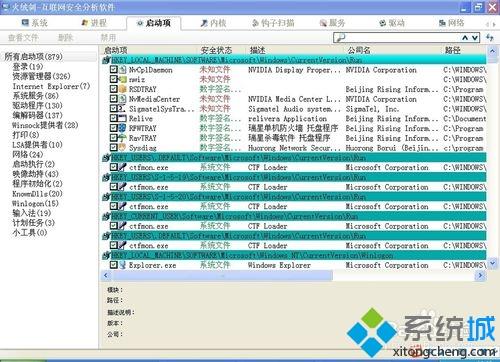
Task: Click the horizontal scrollbar thumb
Action: 221,276
